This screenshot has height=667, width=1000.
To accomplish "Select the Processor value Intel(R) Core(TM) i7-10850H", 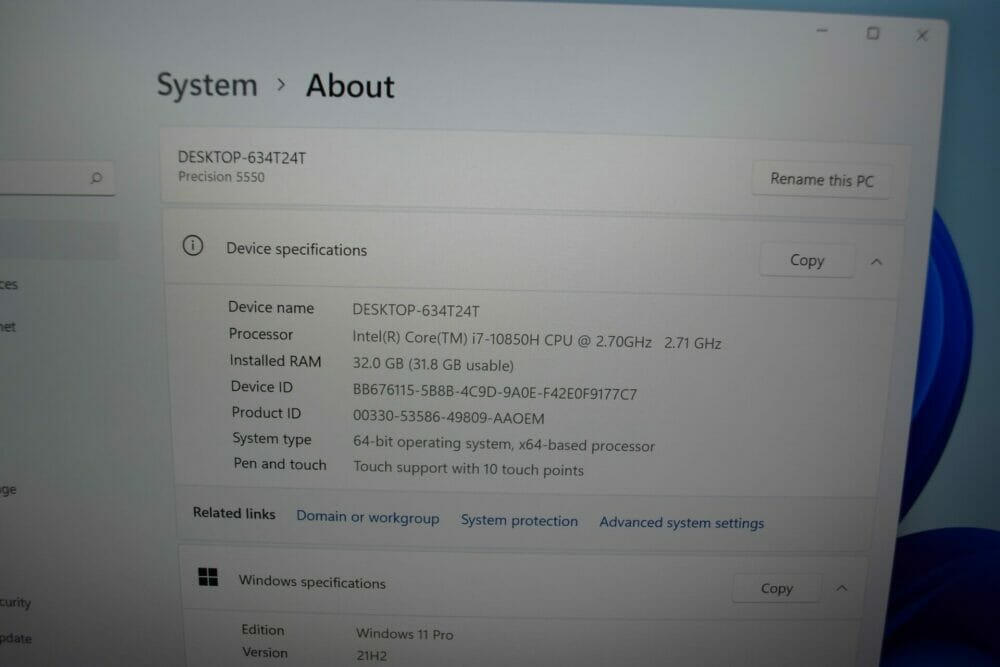I will coord(537,341).
